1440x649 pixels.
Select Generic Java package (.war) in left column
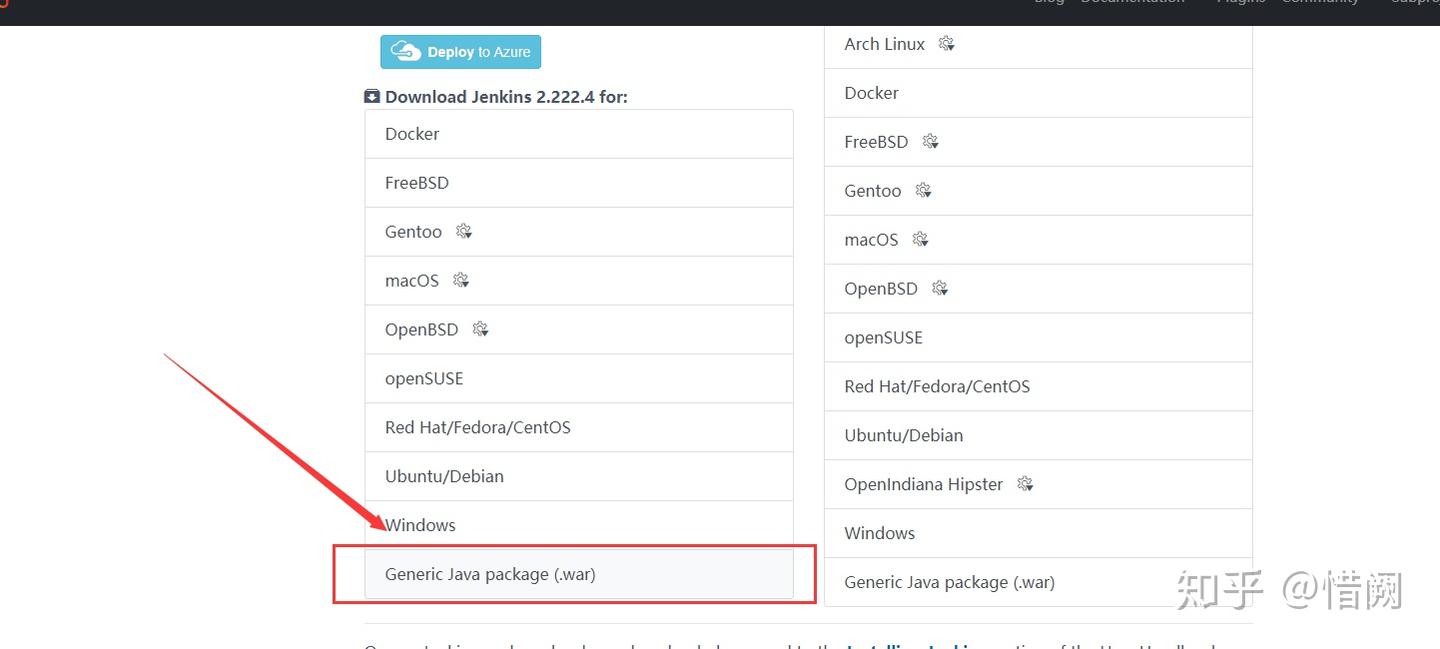490,574
